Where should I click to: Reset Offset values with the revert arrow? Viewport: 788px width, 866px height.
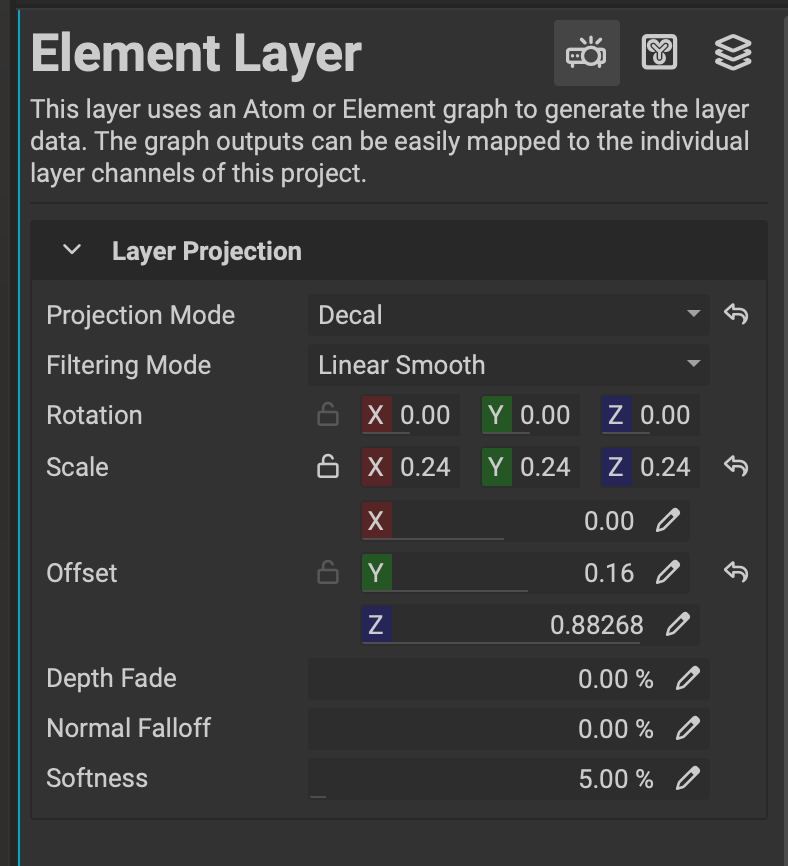[x=736, y=573]
